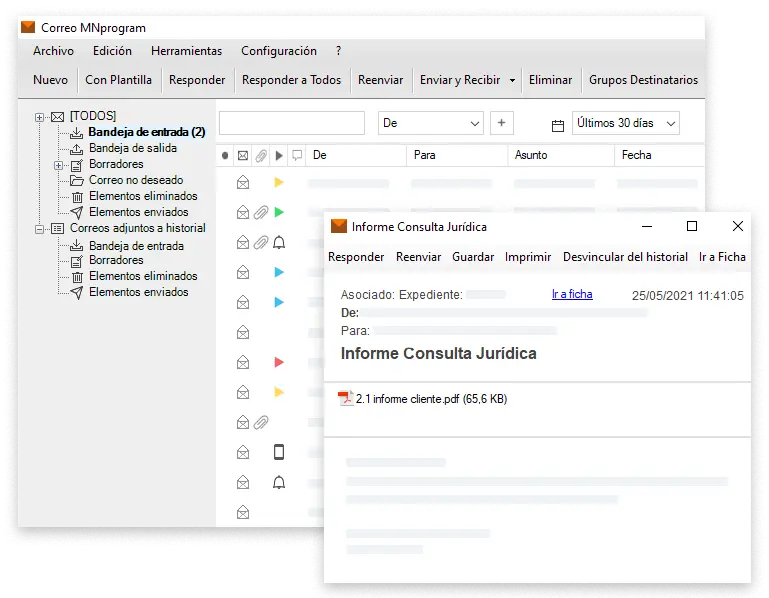Open the Herramientas menu
Viewport: 769px width, 598px height.
pyautogui.click(x=186, y=51)
